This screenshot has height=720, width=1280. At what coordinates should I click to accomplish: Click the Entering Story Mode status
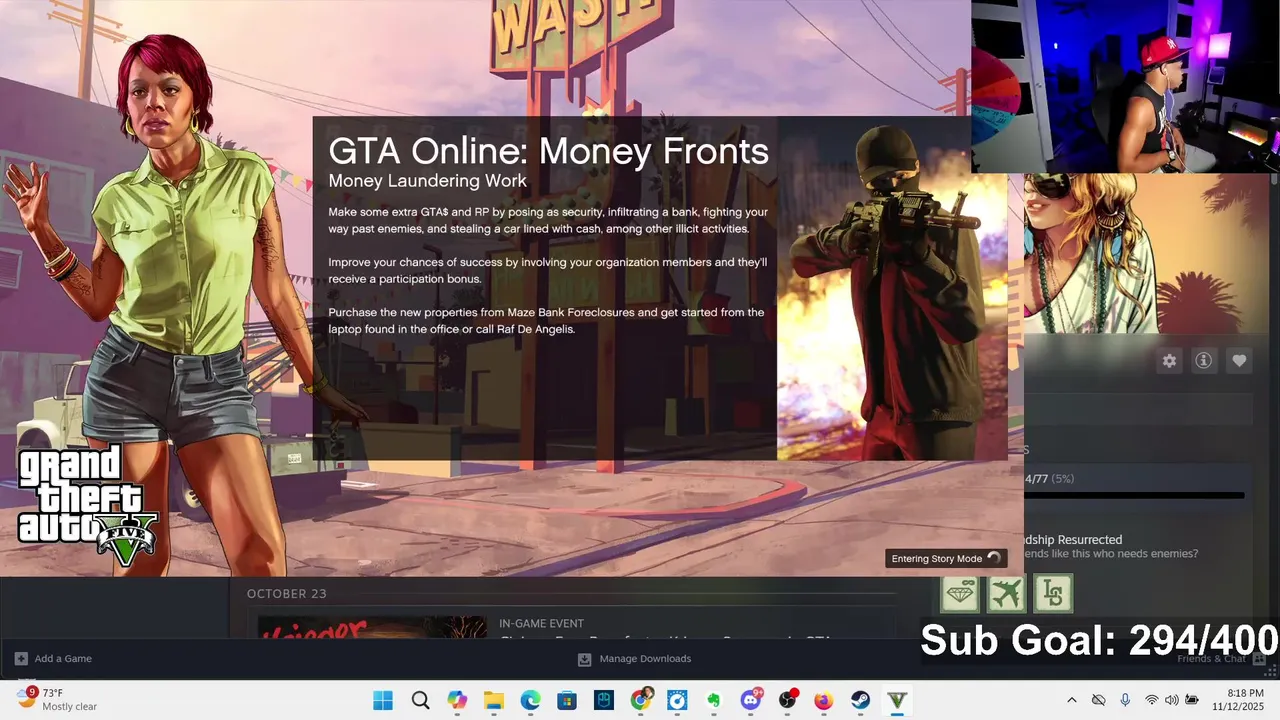tap(946, 559)
